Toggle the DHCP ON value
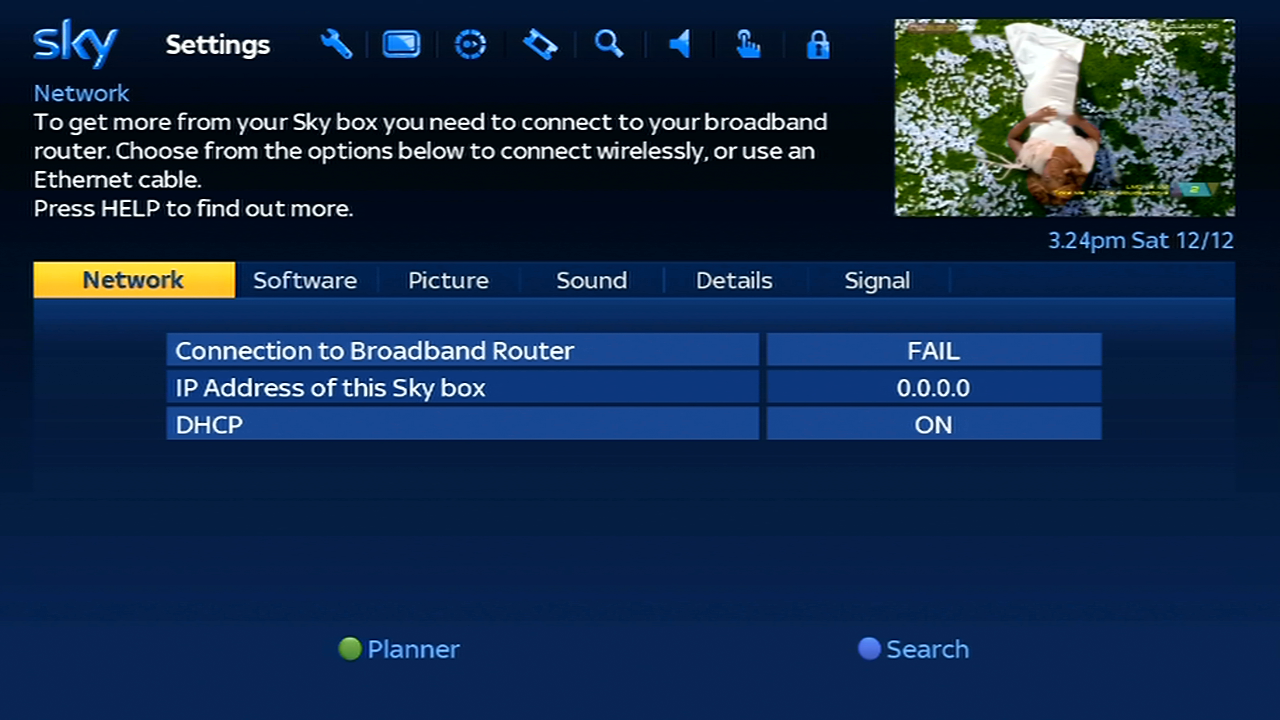 tap(934, 424)
